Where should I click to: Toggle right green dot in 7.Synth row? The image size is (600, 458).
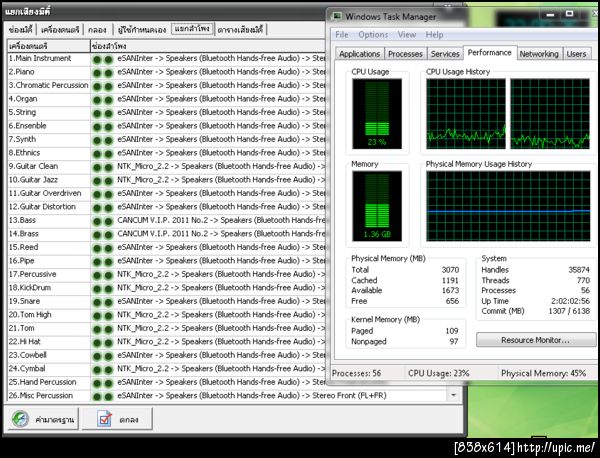[x=109, y=140]
